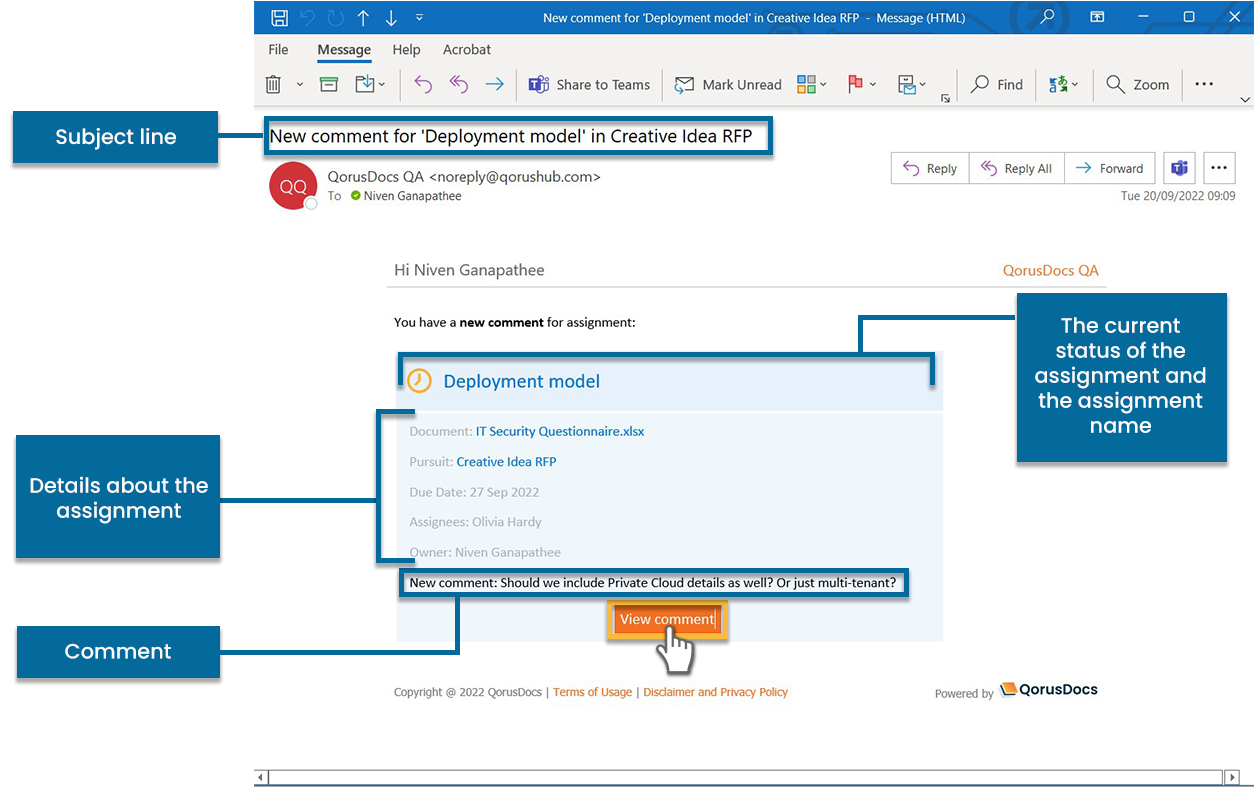Open the File menu
The width and height of the screenshot is (1254, 788).
click(278, 49)
